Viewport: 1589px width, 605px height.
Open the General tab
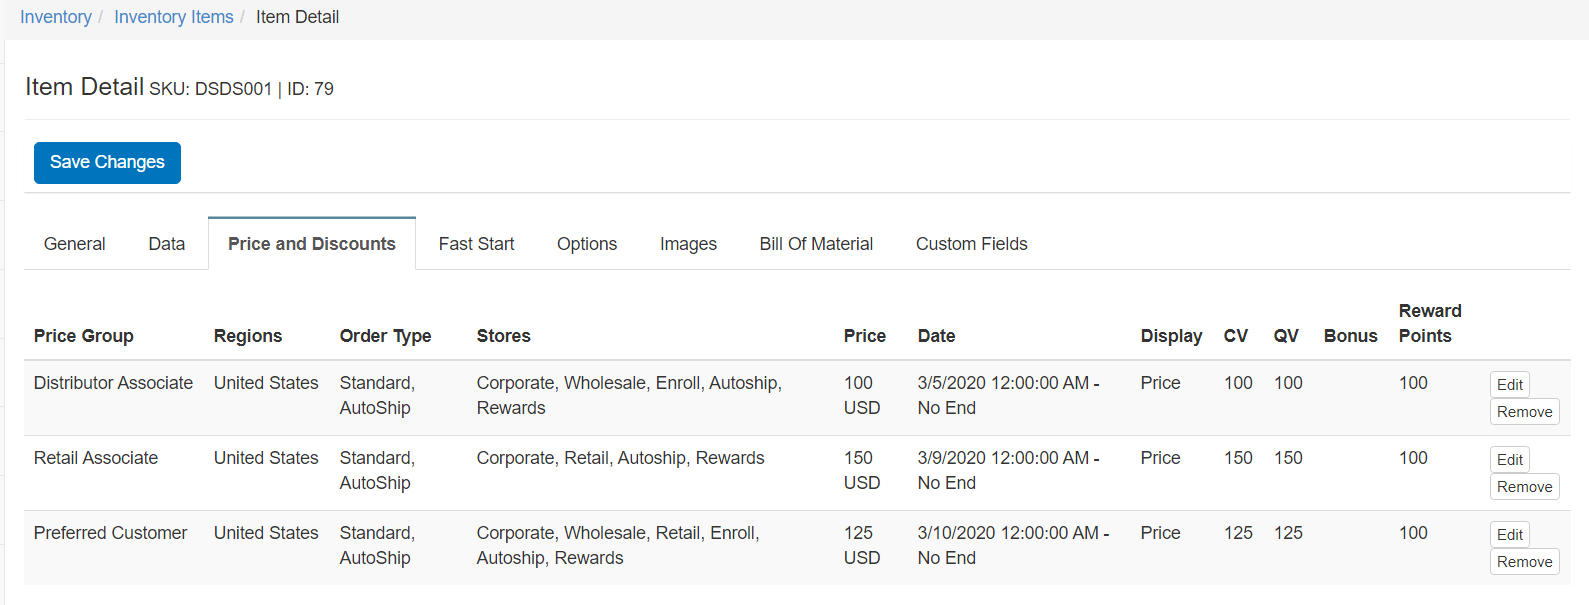click(75, 244)
